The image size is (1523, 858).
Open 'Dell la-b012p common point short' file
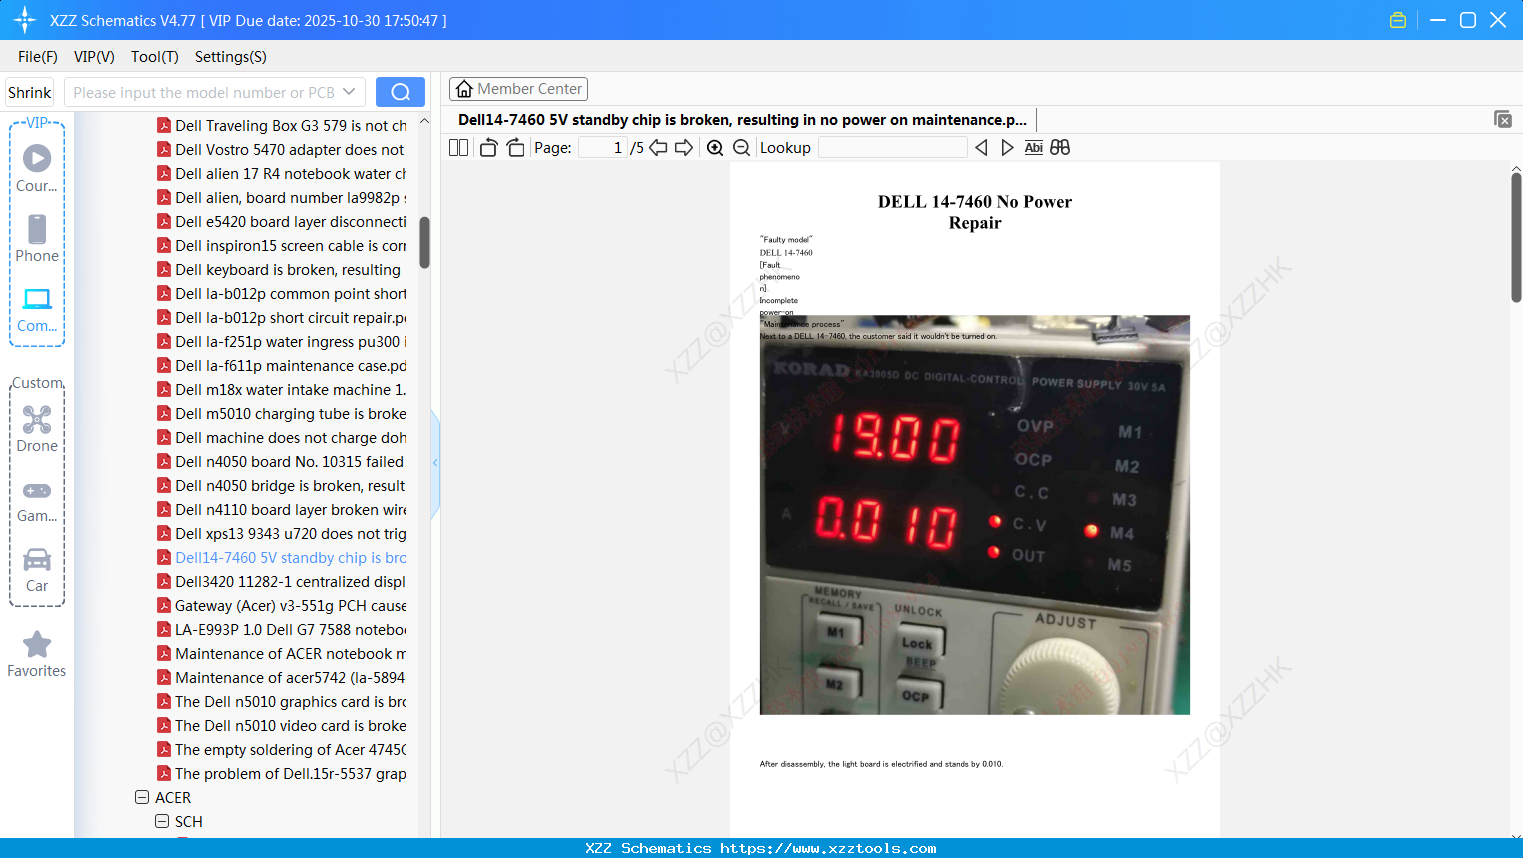pos(282,293)
